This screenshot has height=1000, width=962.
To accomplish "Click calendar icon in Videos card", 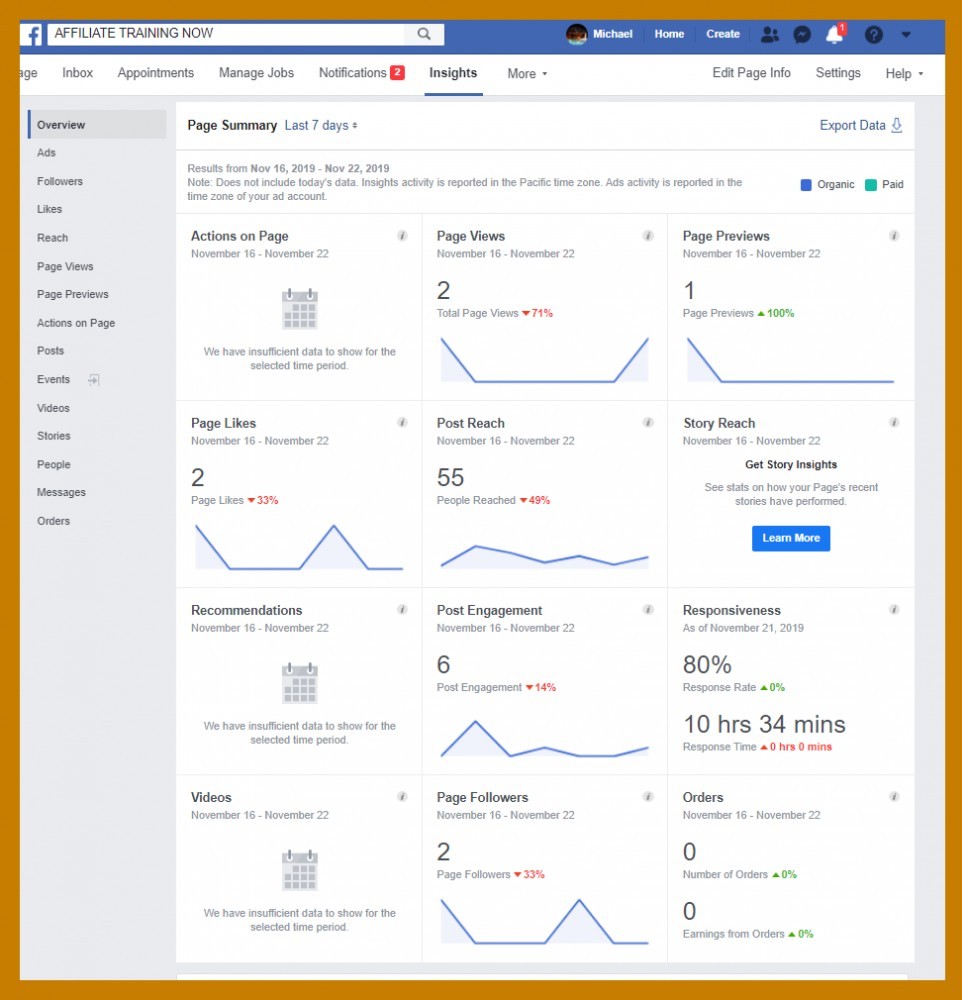I will pyautogui.click(x=300, y=870).
